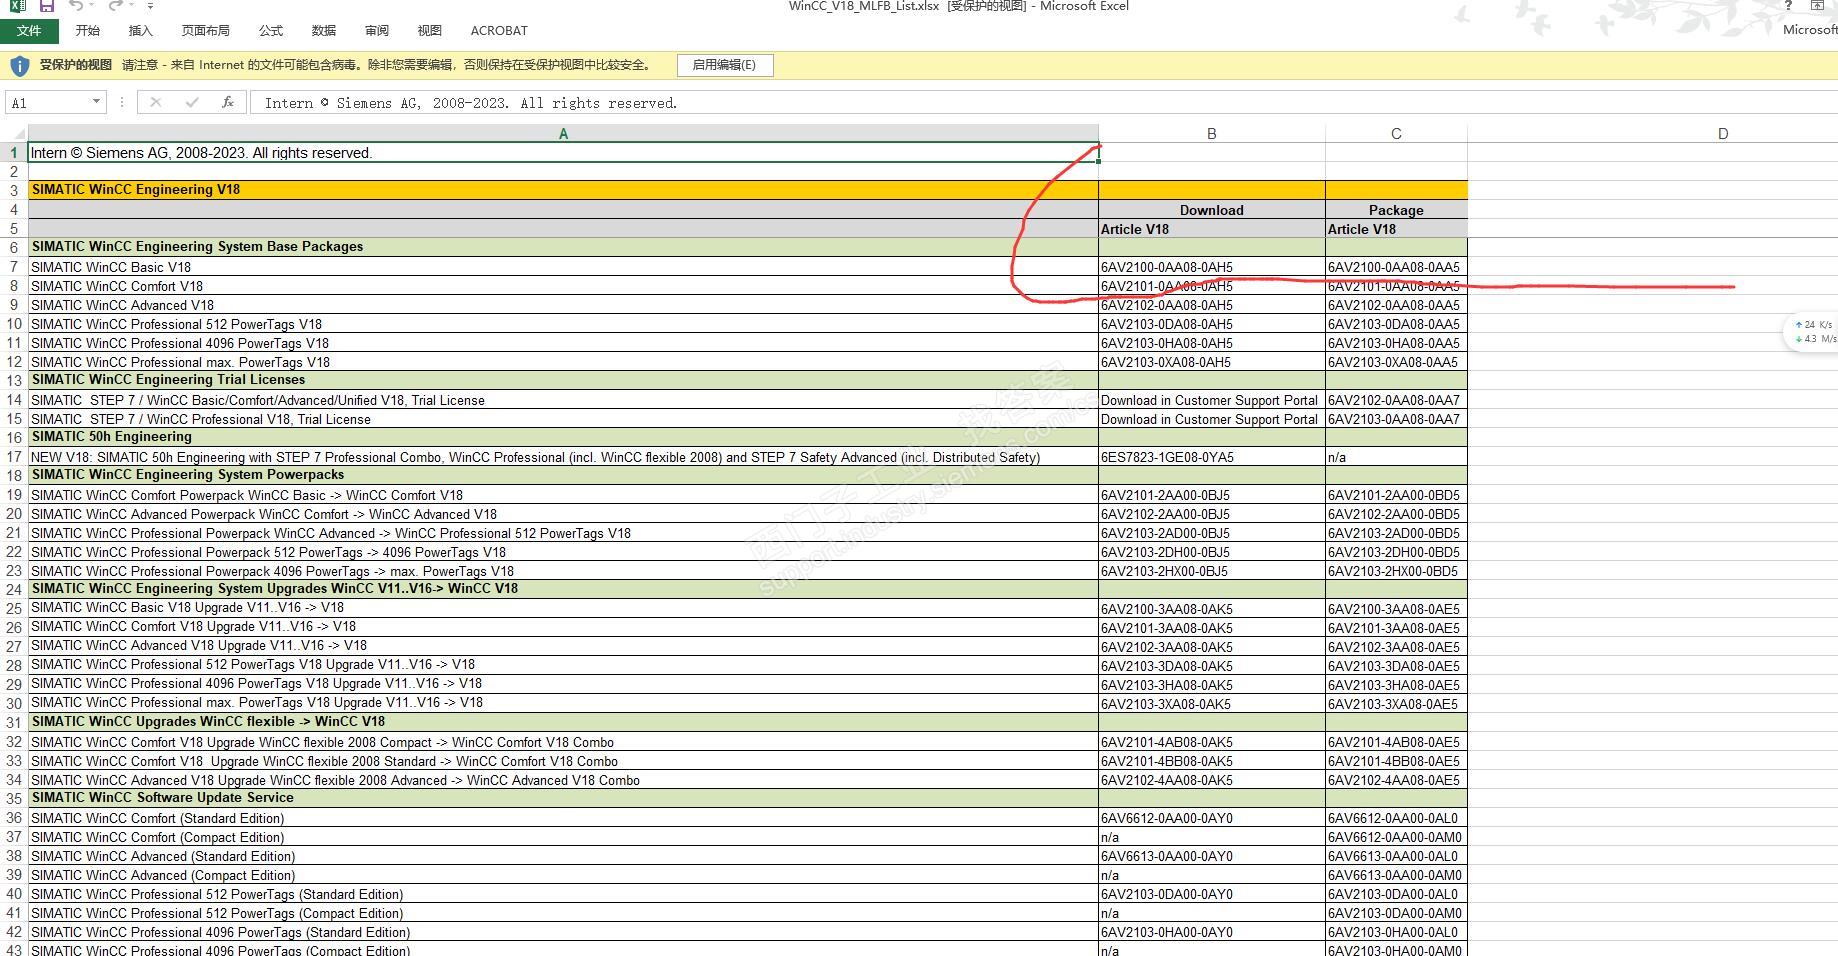Select 'SIMATIC WinCC Engineering System Base Packages' cell
Image resolution: width=1838 pixels, height=956 pixels.
coord(563,247)
